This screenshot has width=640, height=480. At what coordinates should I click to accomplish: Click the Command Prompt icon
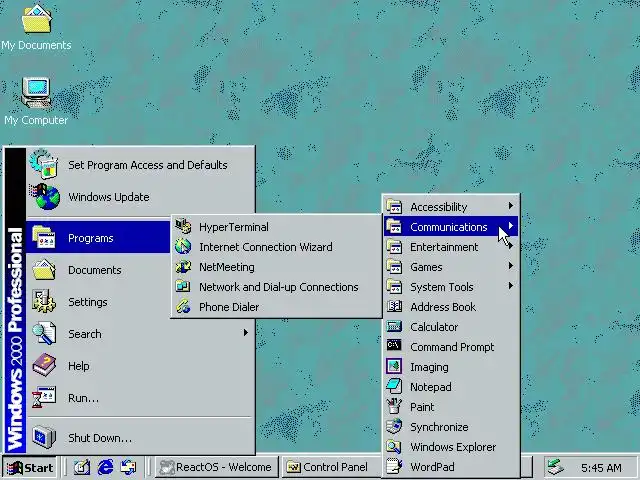394,346
